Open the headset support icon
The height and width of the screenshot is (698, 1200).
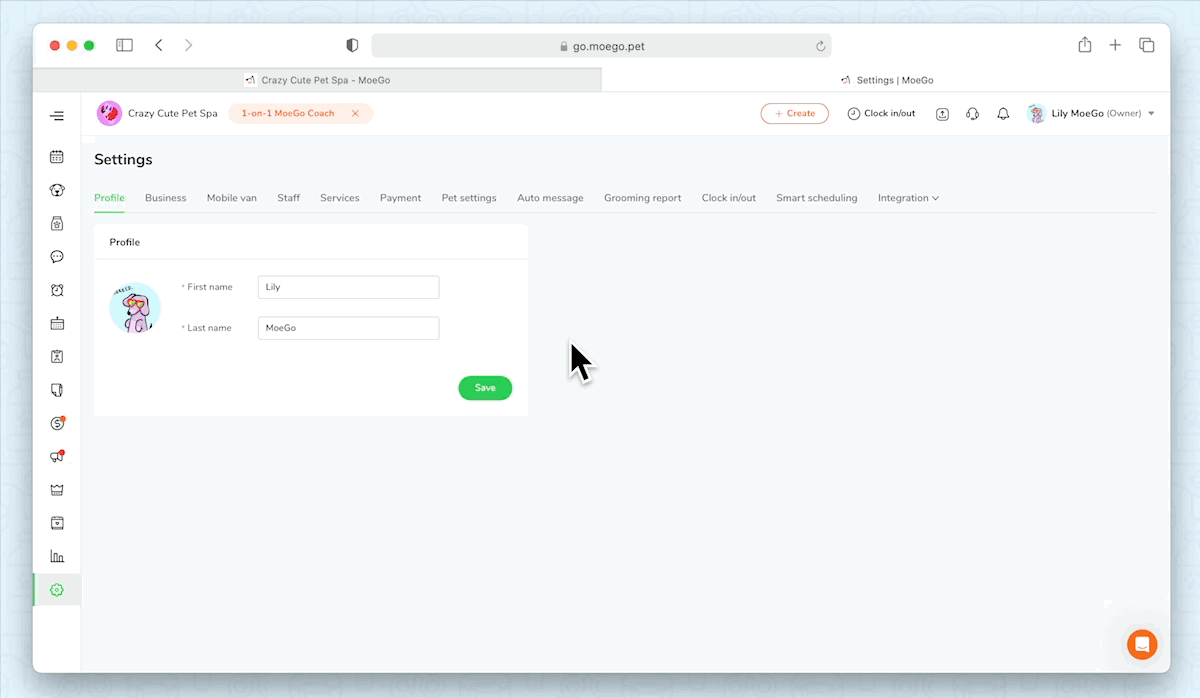(x=972, y=114)
